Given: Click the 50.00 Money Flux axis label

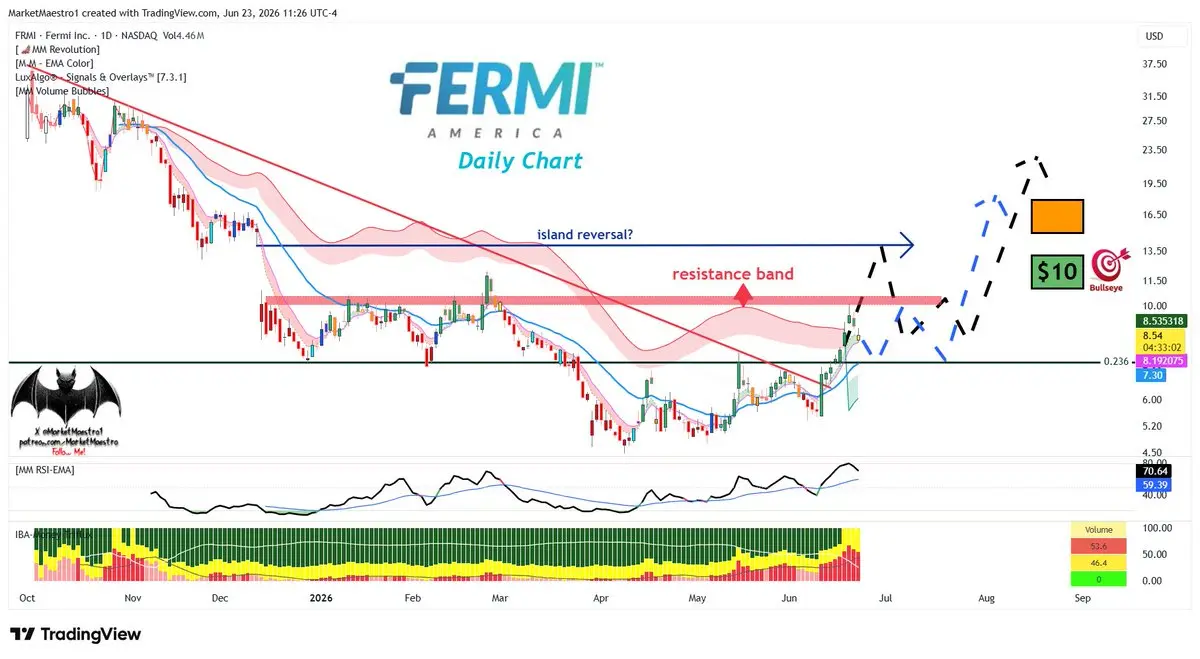Looking at the screenshot, I should click(x=1153, y=554).
